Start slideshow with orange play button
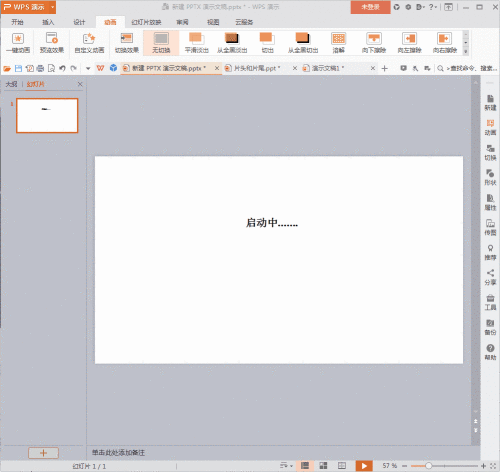 click(364, 466)
